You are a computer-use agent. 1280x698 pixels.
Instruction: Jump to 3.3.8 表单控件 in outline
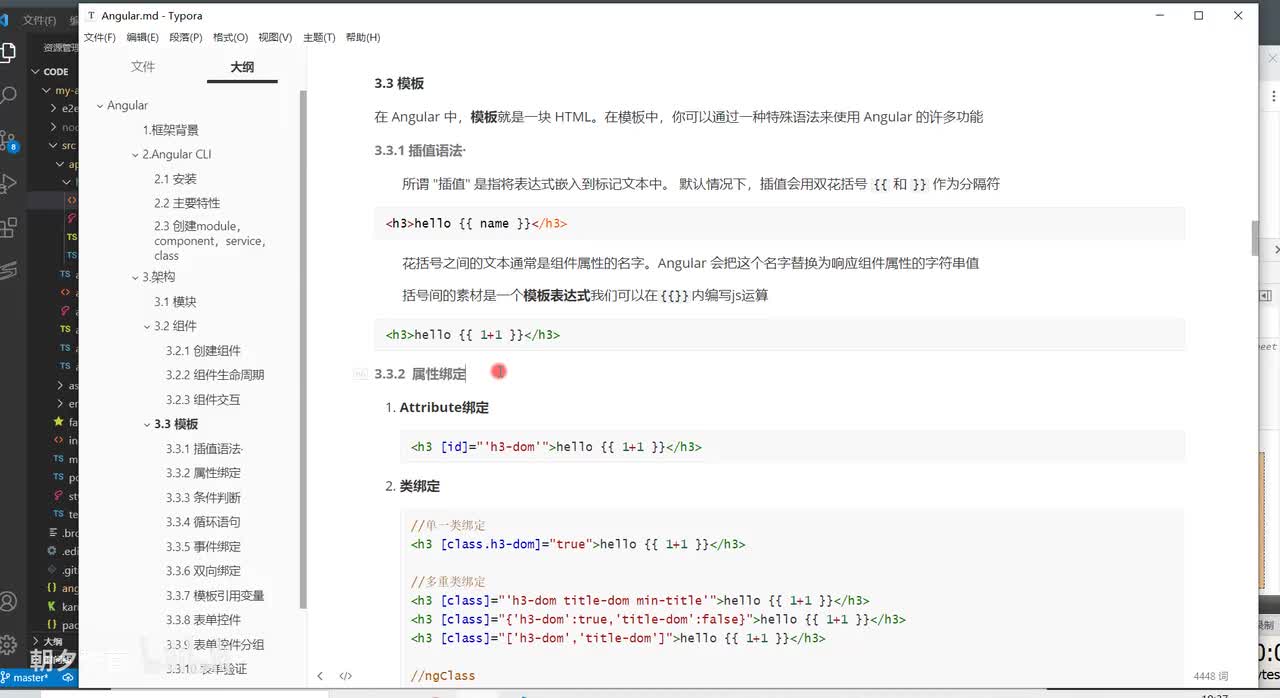pyautogui.click(x=203, y=620)
